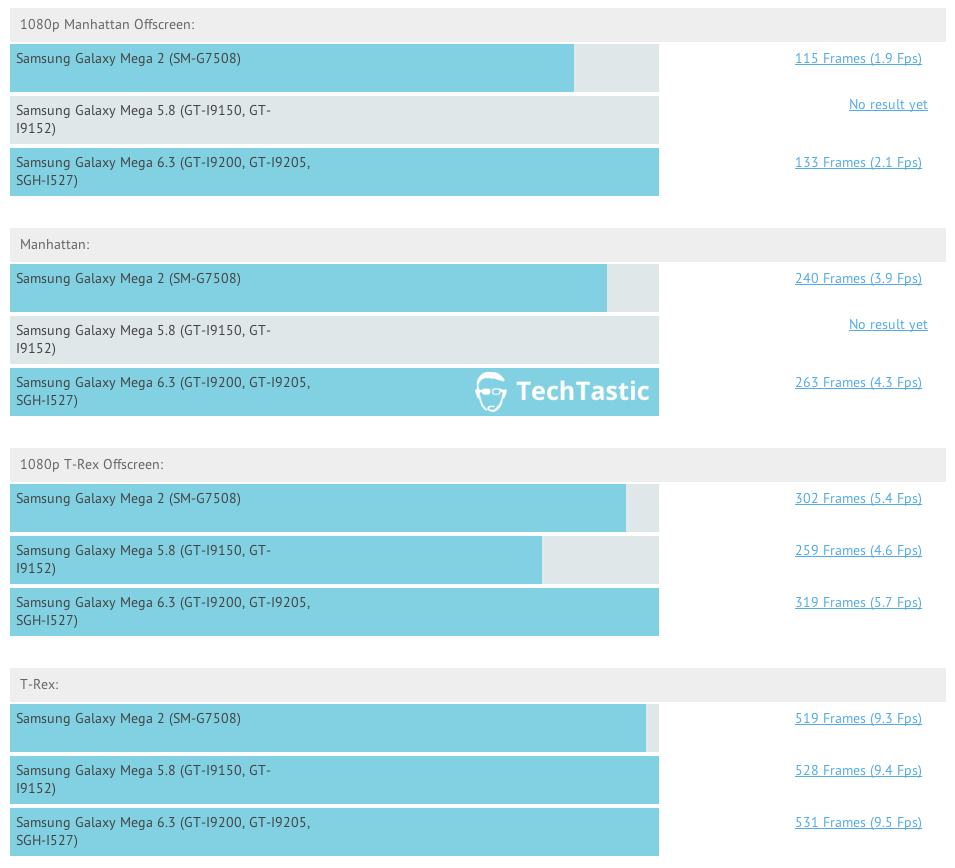Click Galaxy Mega 2 bar in T-Rex section
The width and height of the screenshot is (955, 868).
coord(334,728)
